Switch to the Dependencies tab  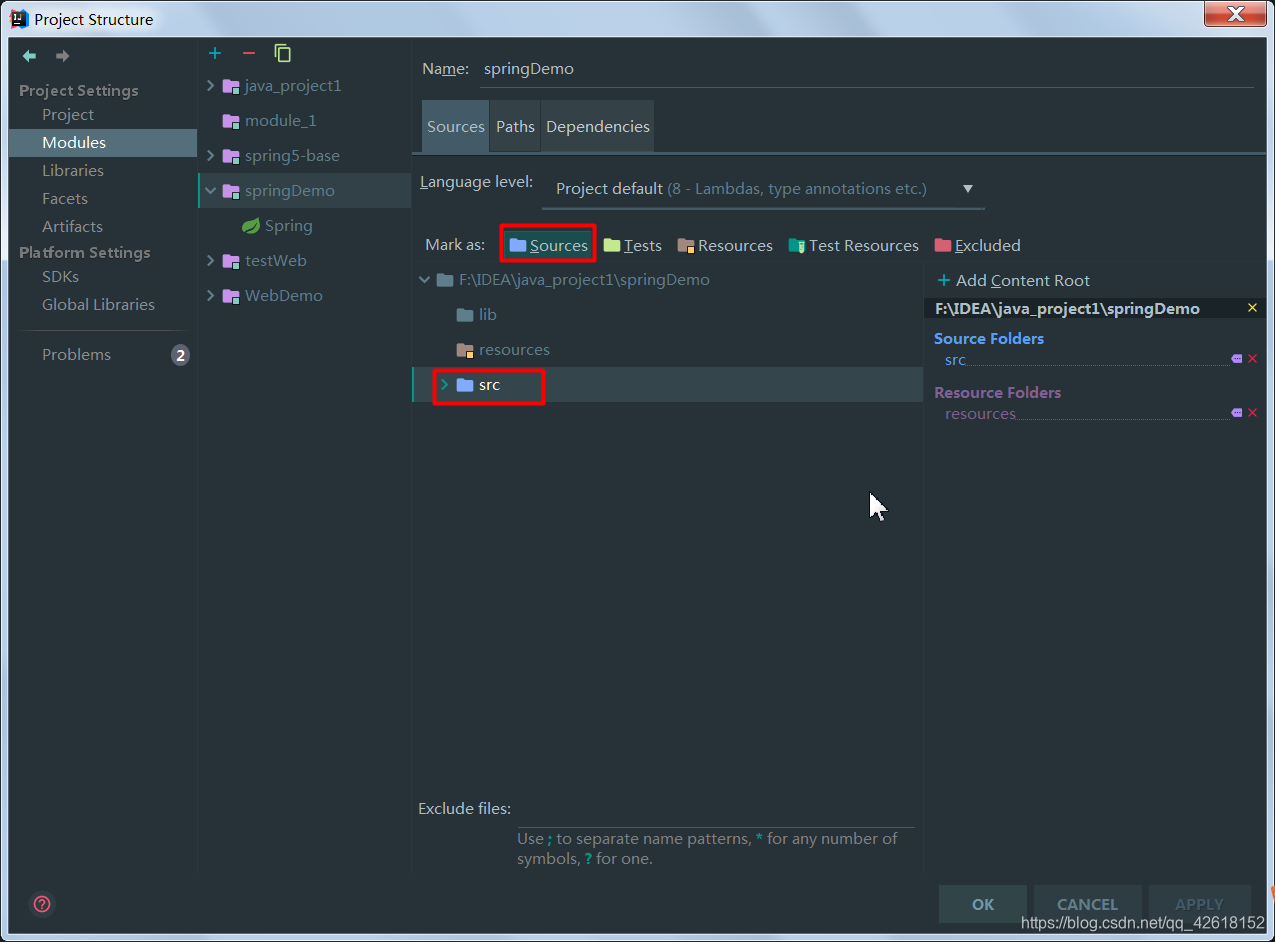tap(598, 127)
